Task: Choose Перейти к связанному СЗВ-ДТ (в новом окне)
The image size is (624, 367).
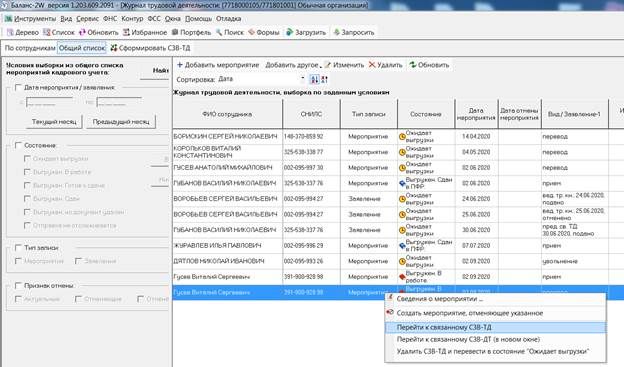Action: click(x=495, y=340)
